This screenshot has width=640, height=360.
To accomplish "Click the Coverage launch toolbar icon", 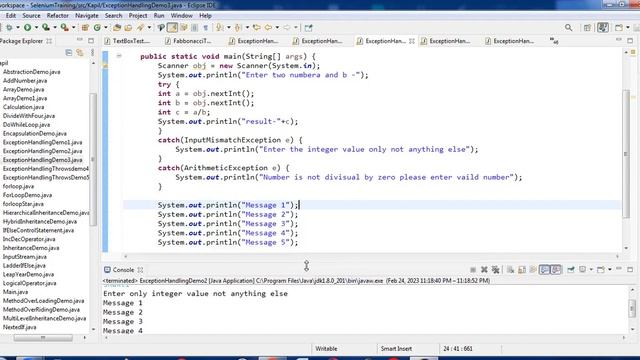I will [x=46, y=28].
